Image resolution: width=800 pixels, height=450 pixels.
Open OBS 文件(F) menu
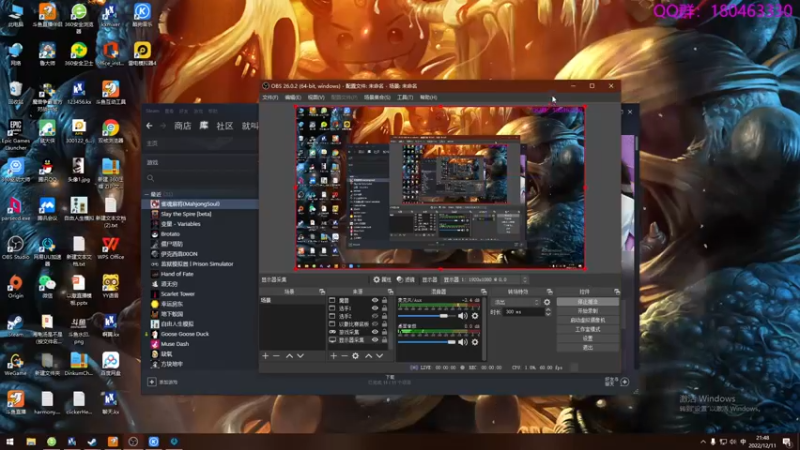pyautogui.click(x=270, y=97)
